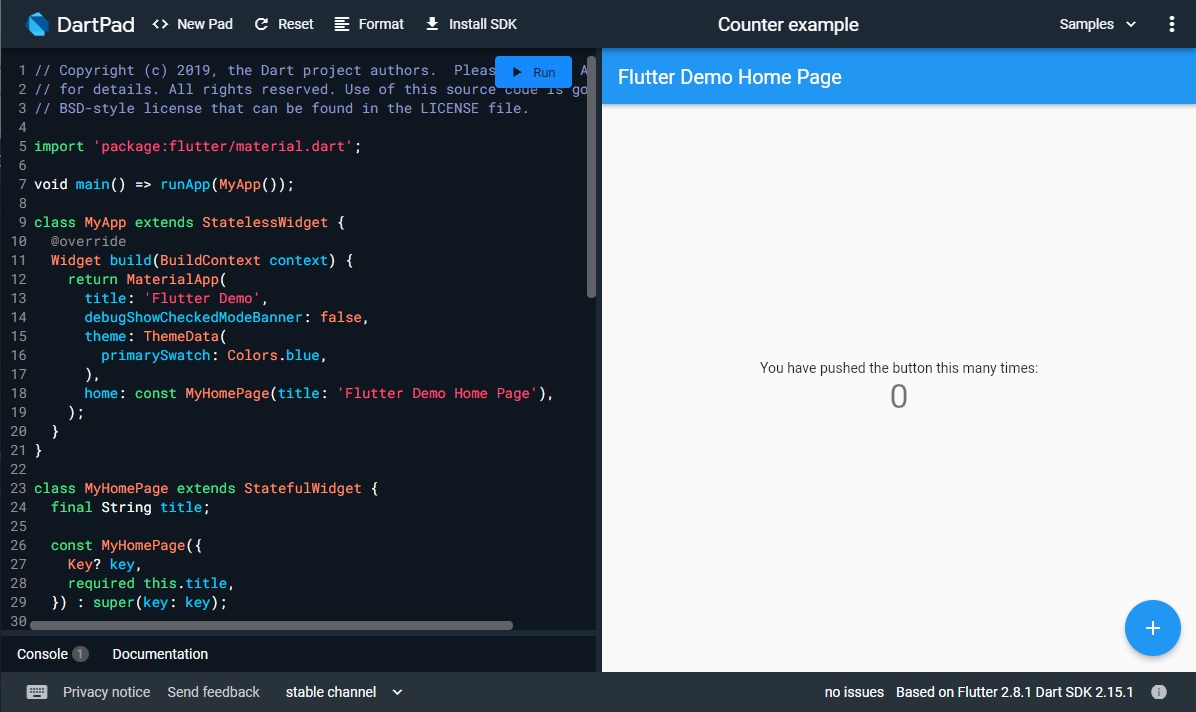Image resolution: width=1196 pixels, height=712 pixels.
Task: Click the Send feedback link
Action: tap(213, 692)
